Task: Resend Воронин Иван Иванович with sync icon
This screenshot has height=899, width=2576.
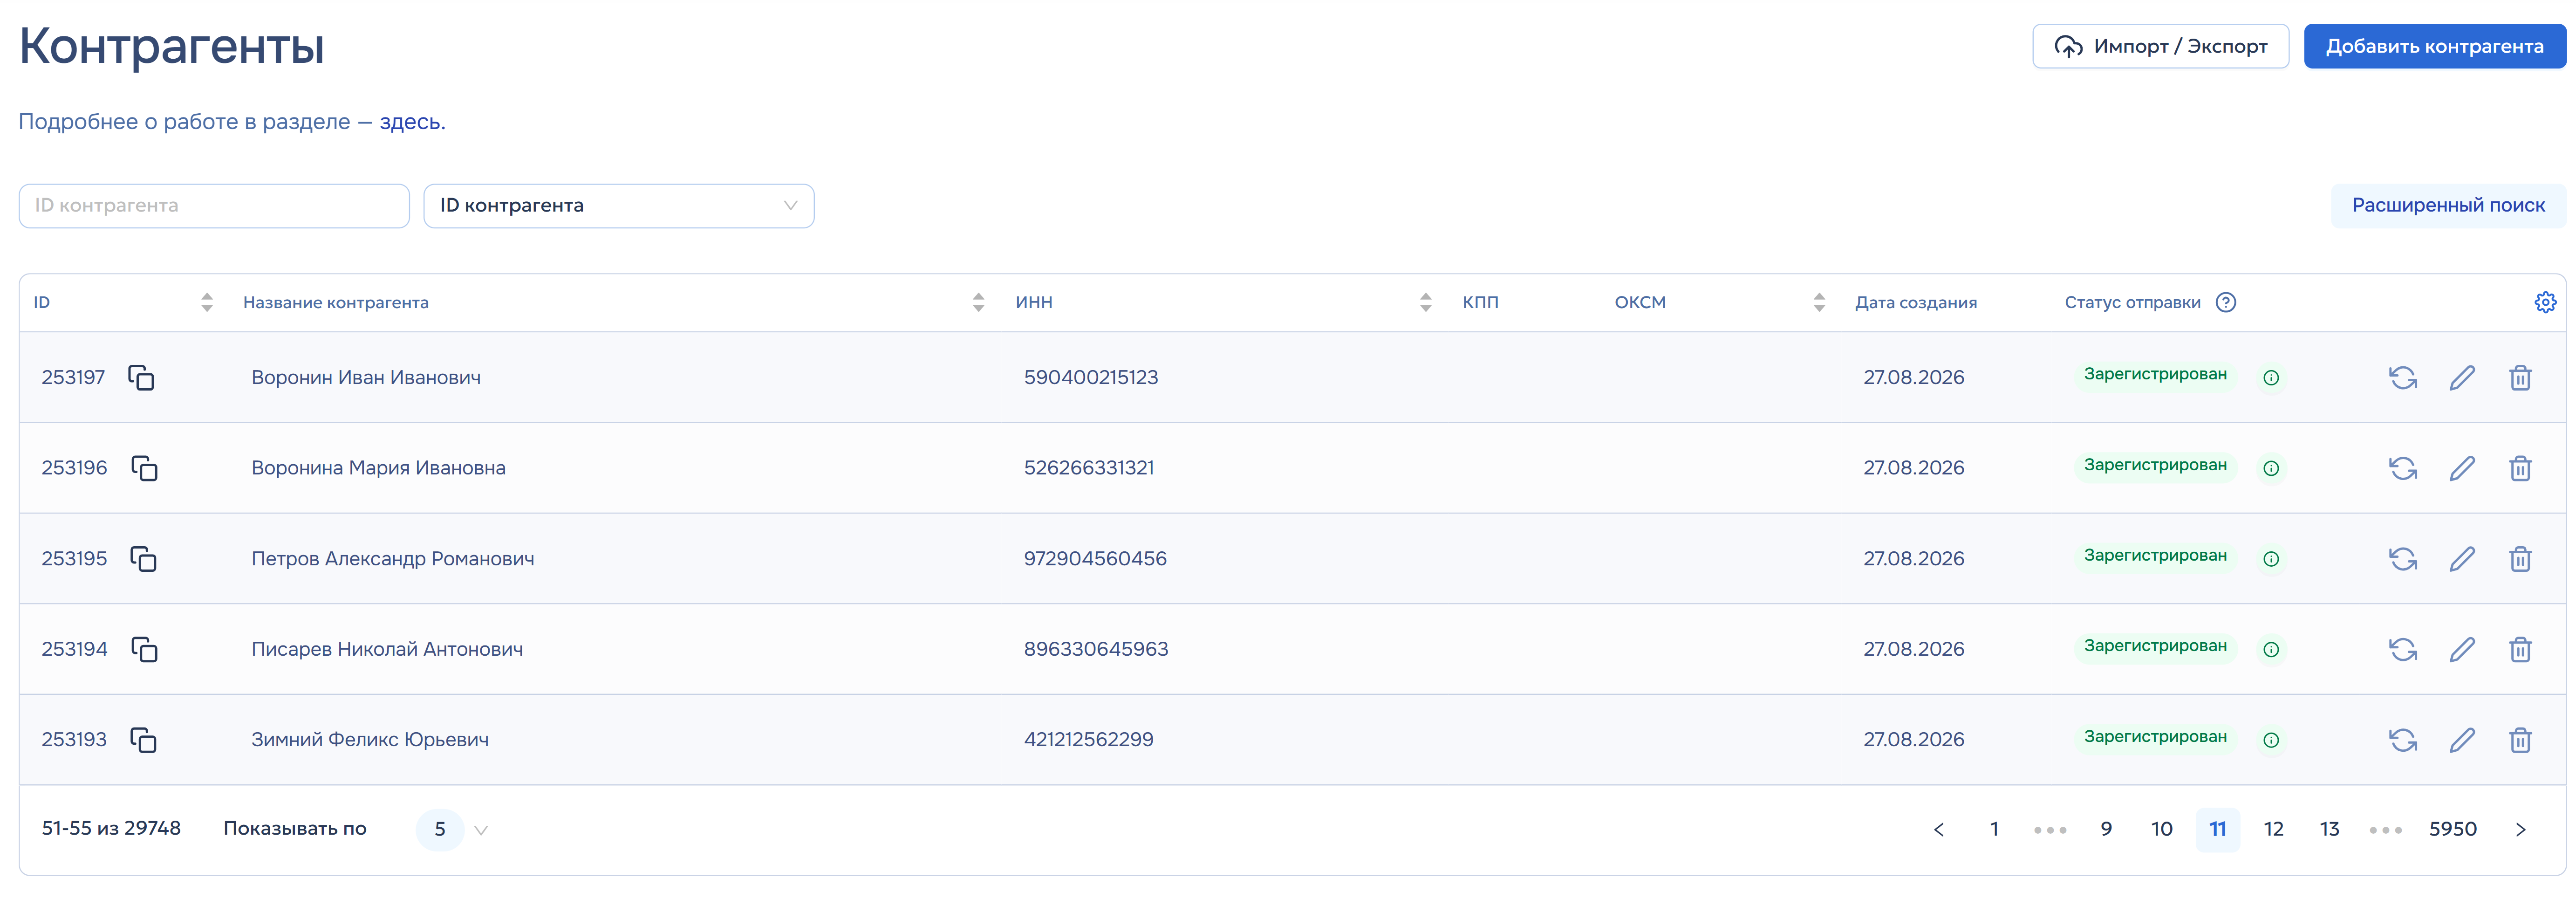Action: tap(2403, 378)
